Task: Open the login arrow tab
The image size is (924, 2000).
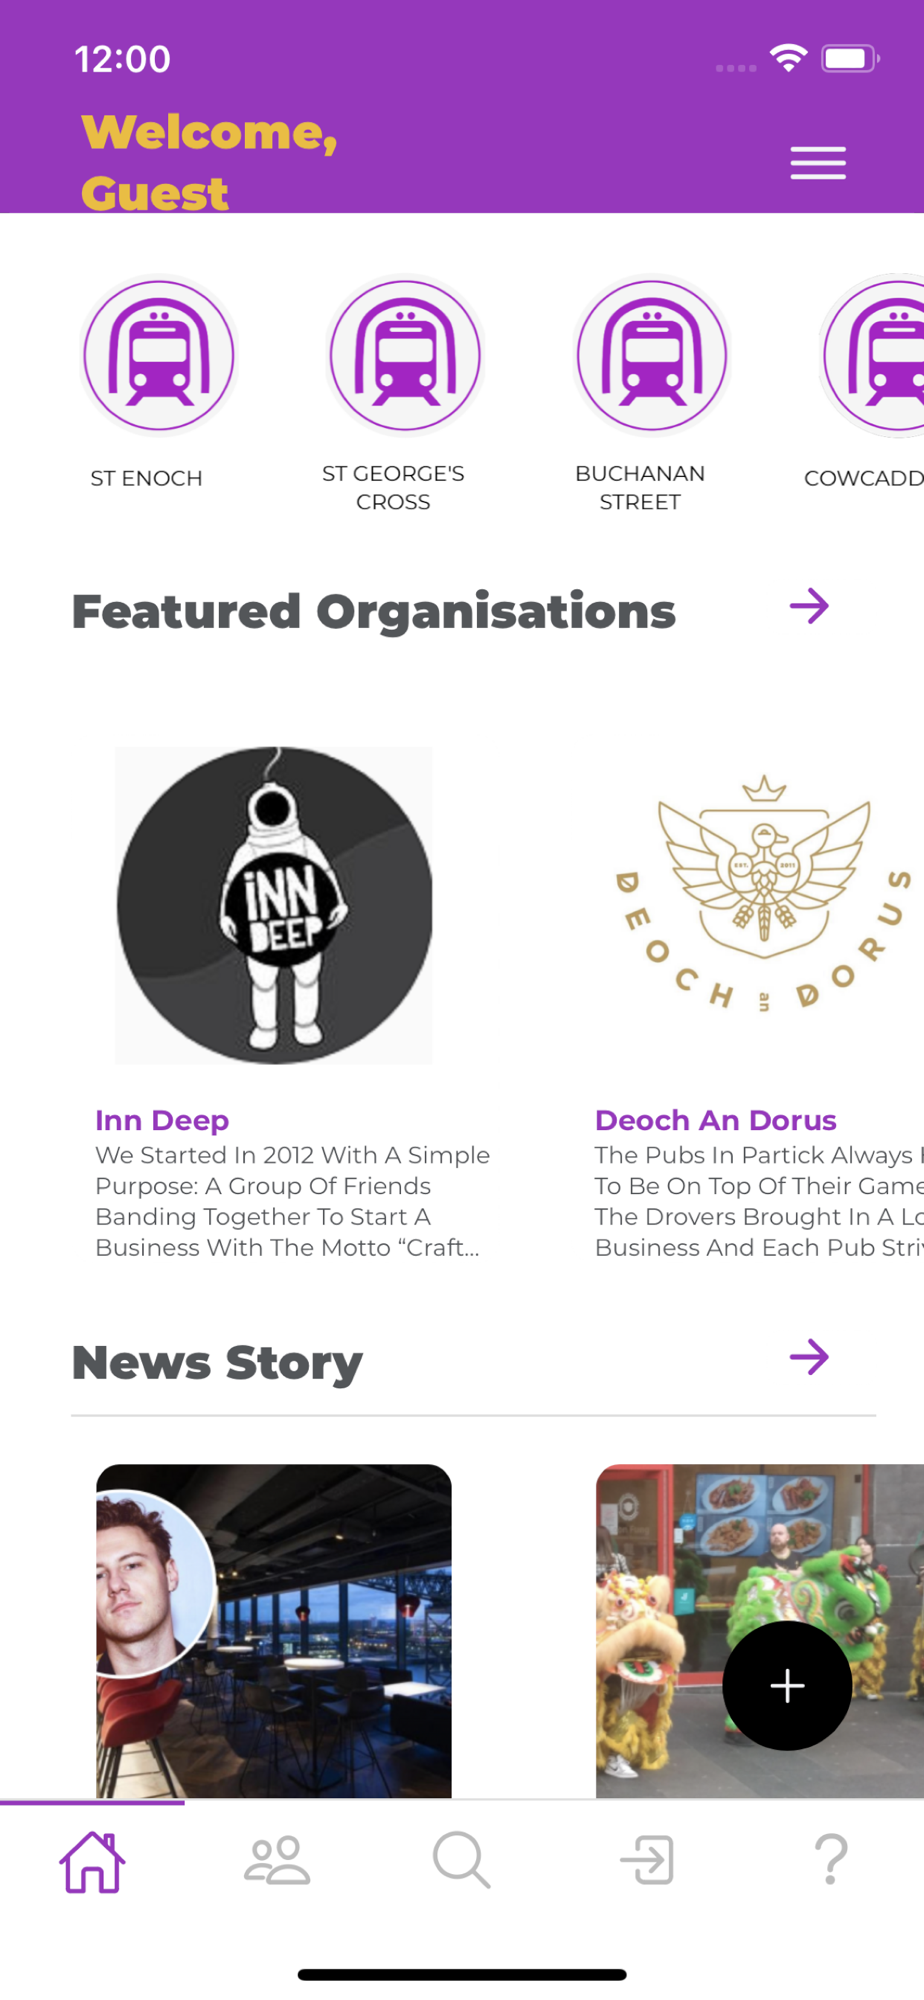Action: pos(647,1860)
